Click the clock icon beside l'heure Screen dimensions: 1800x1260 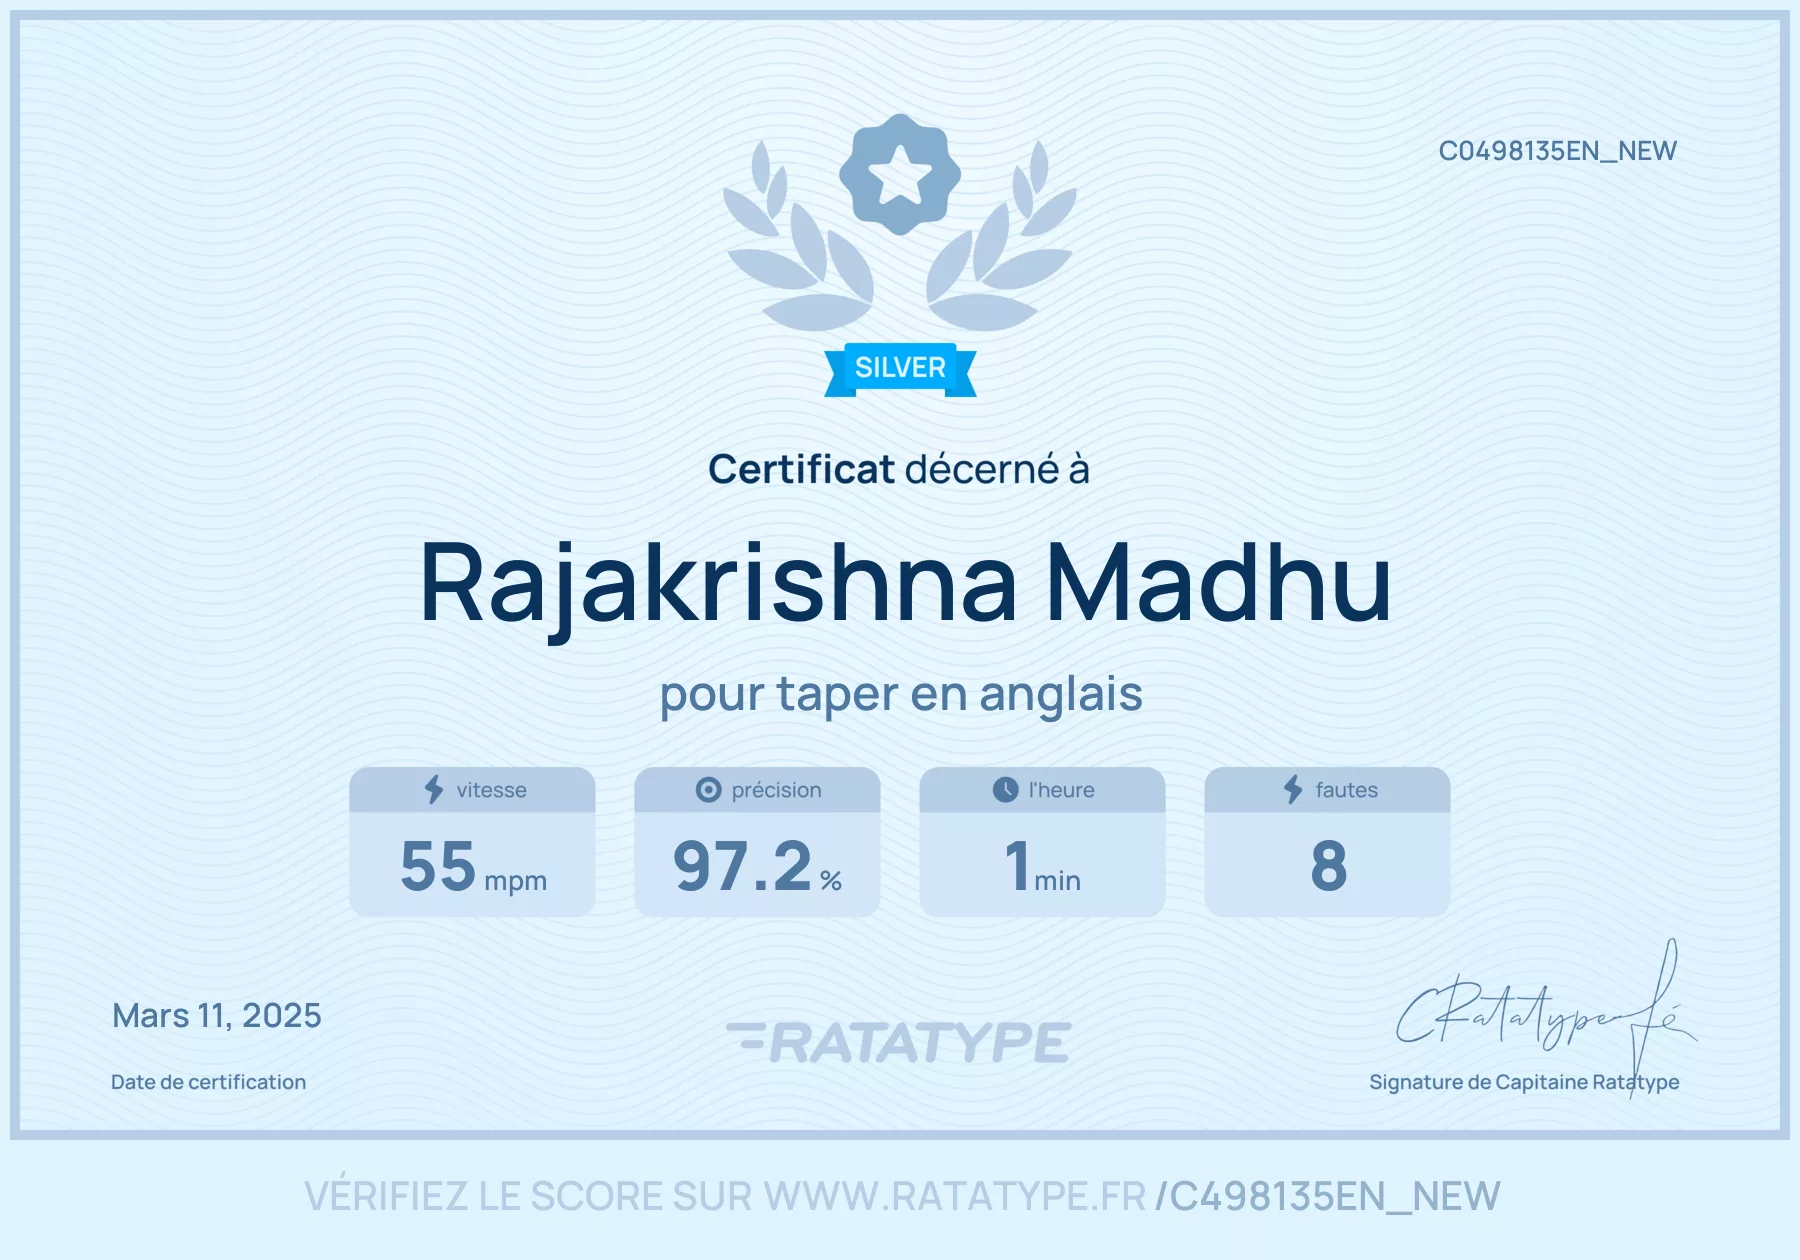point(1005,790)
